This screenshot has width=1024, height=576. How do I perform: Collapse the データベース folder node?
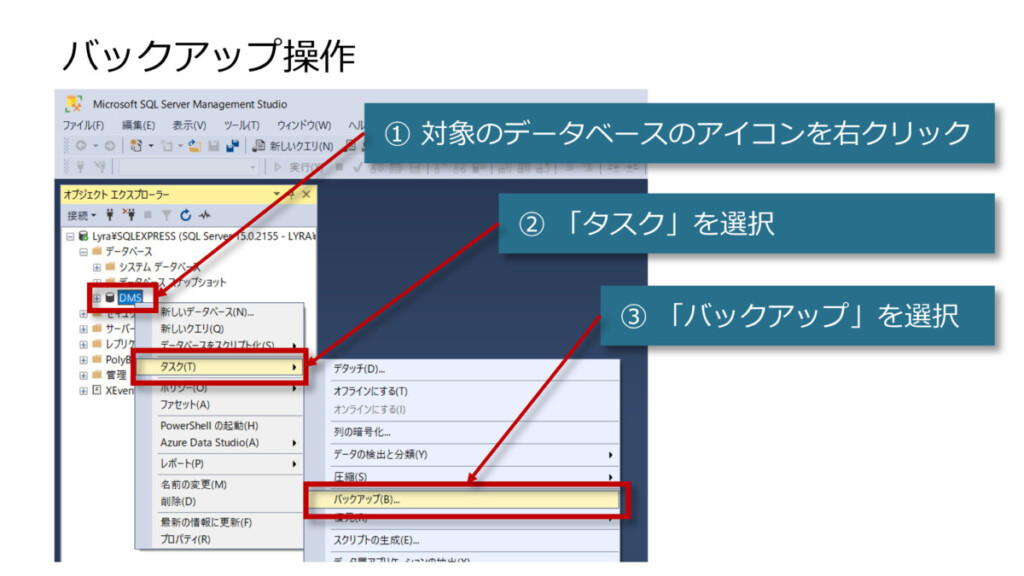pyautogui.click(x=84, y=252)
